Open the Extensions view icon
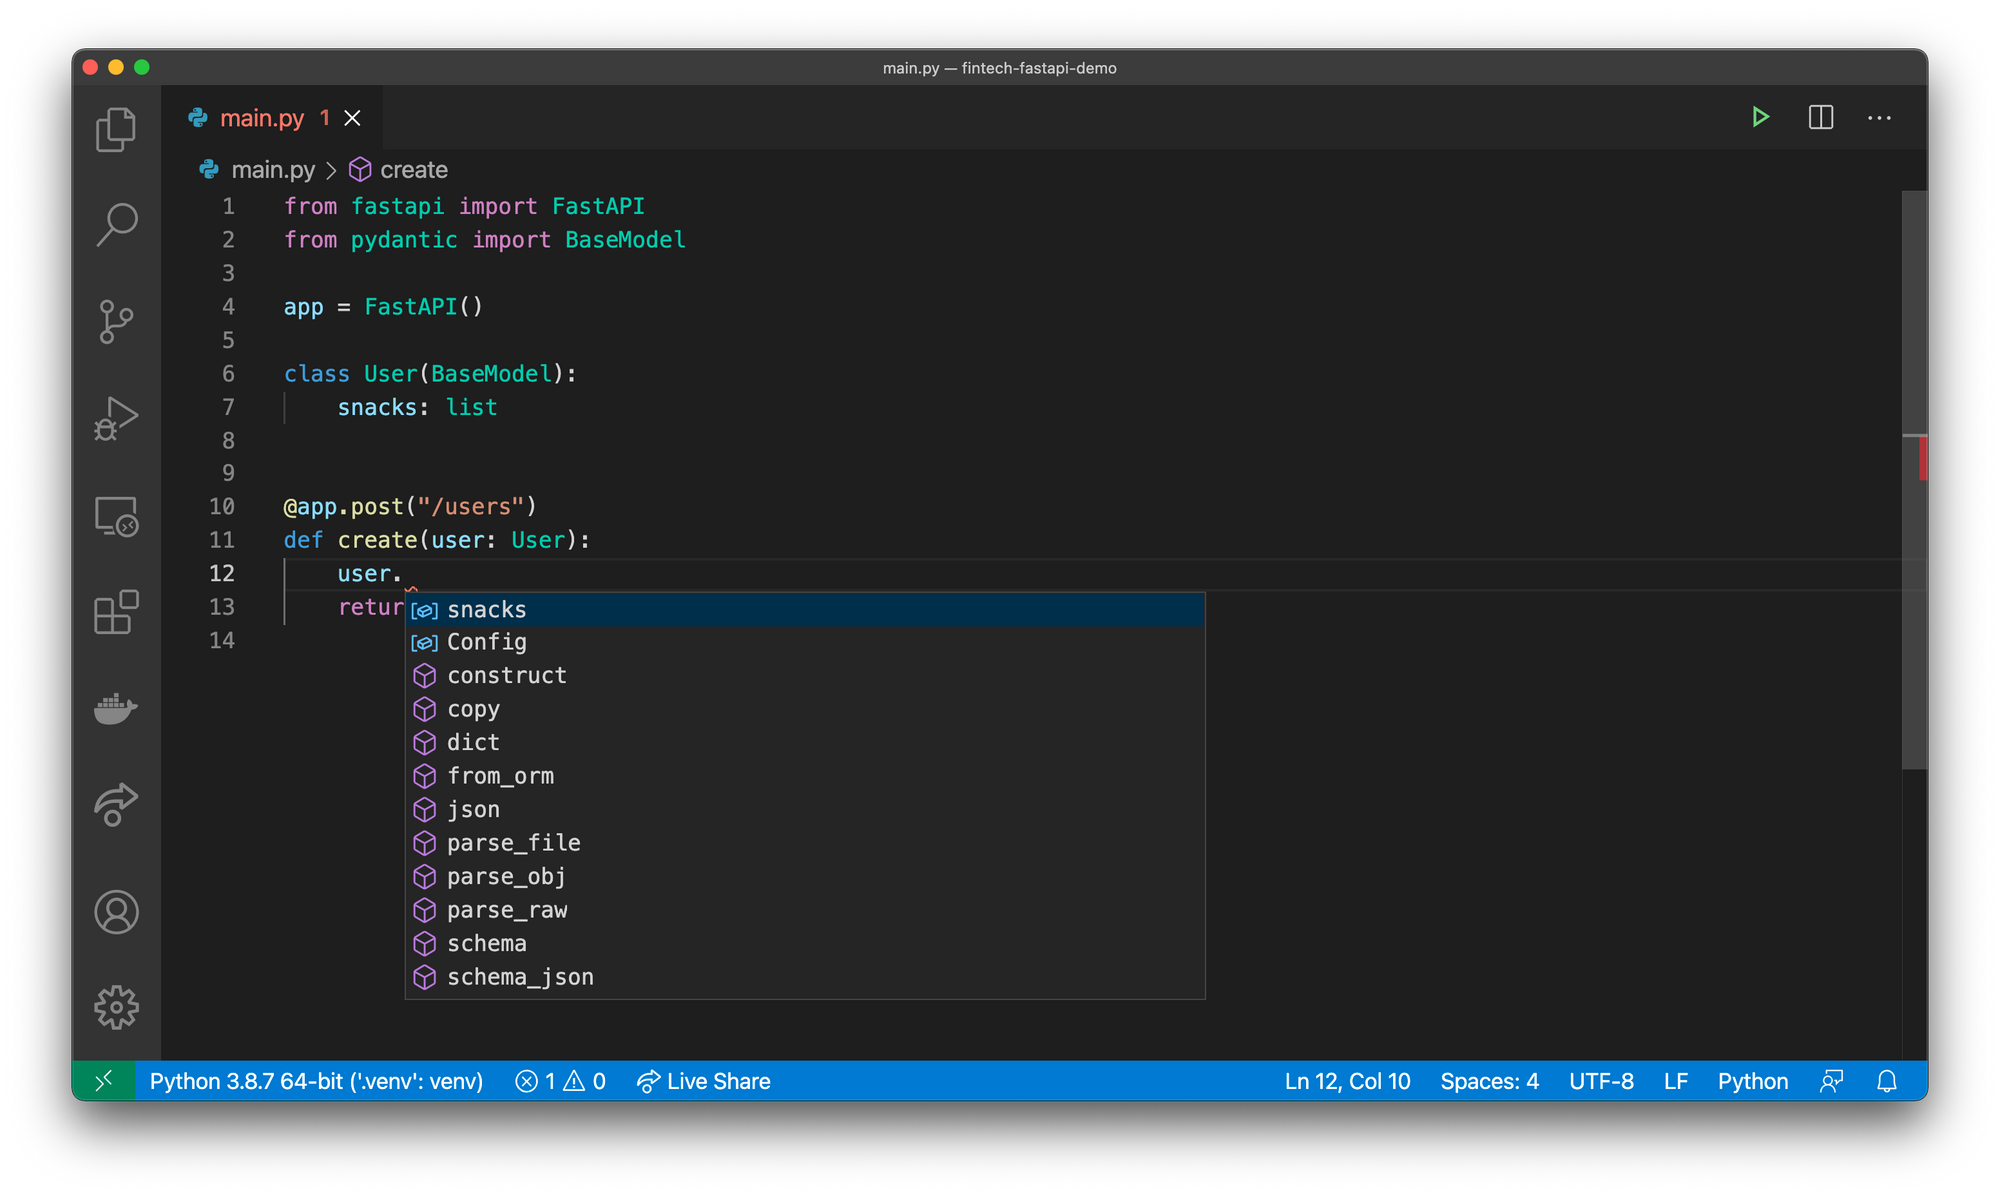 [x=116, y=612]
